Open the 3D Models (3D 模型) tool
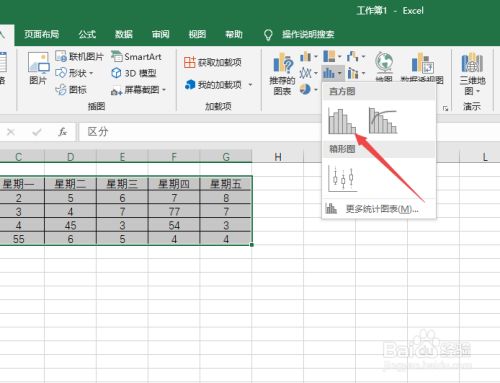The image size is (500, 383). tap(134, 73)
